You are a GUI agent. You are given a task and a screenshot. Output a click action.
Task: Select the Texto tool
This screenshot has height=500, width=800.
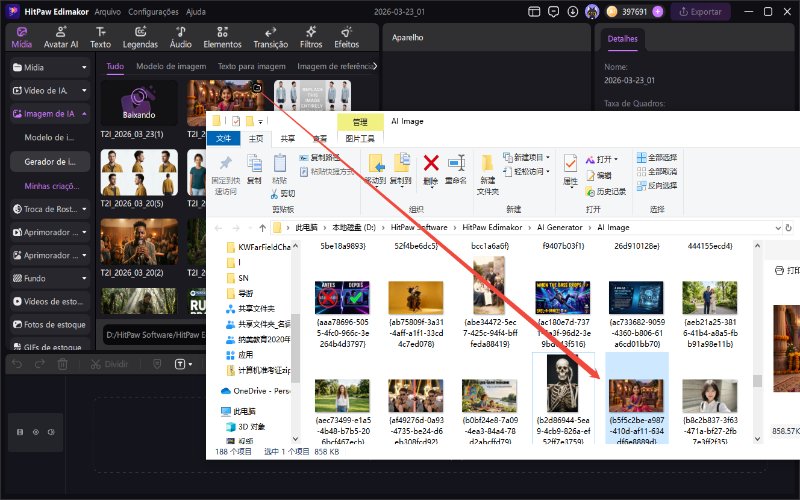coord(100,37)
